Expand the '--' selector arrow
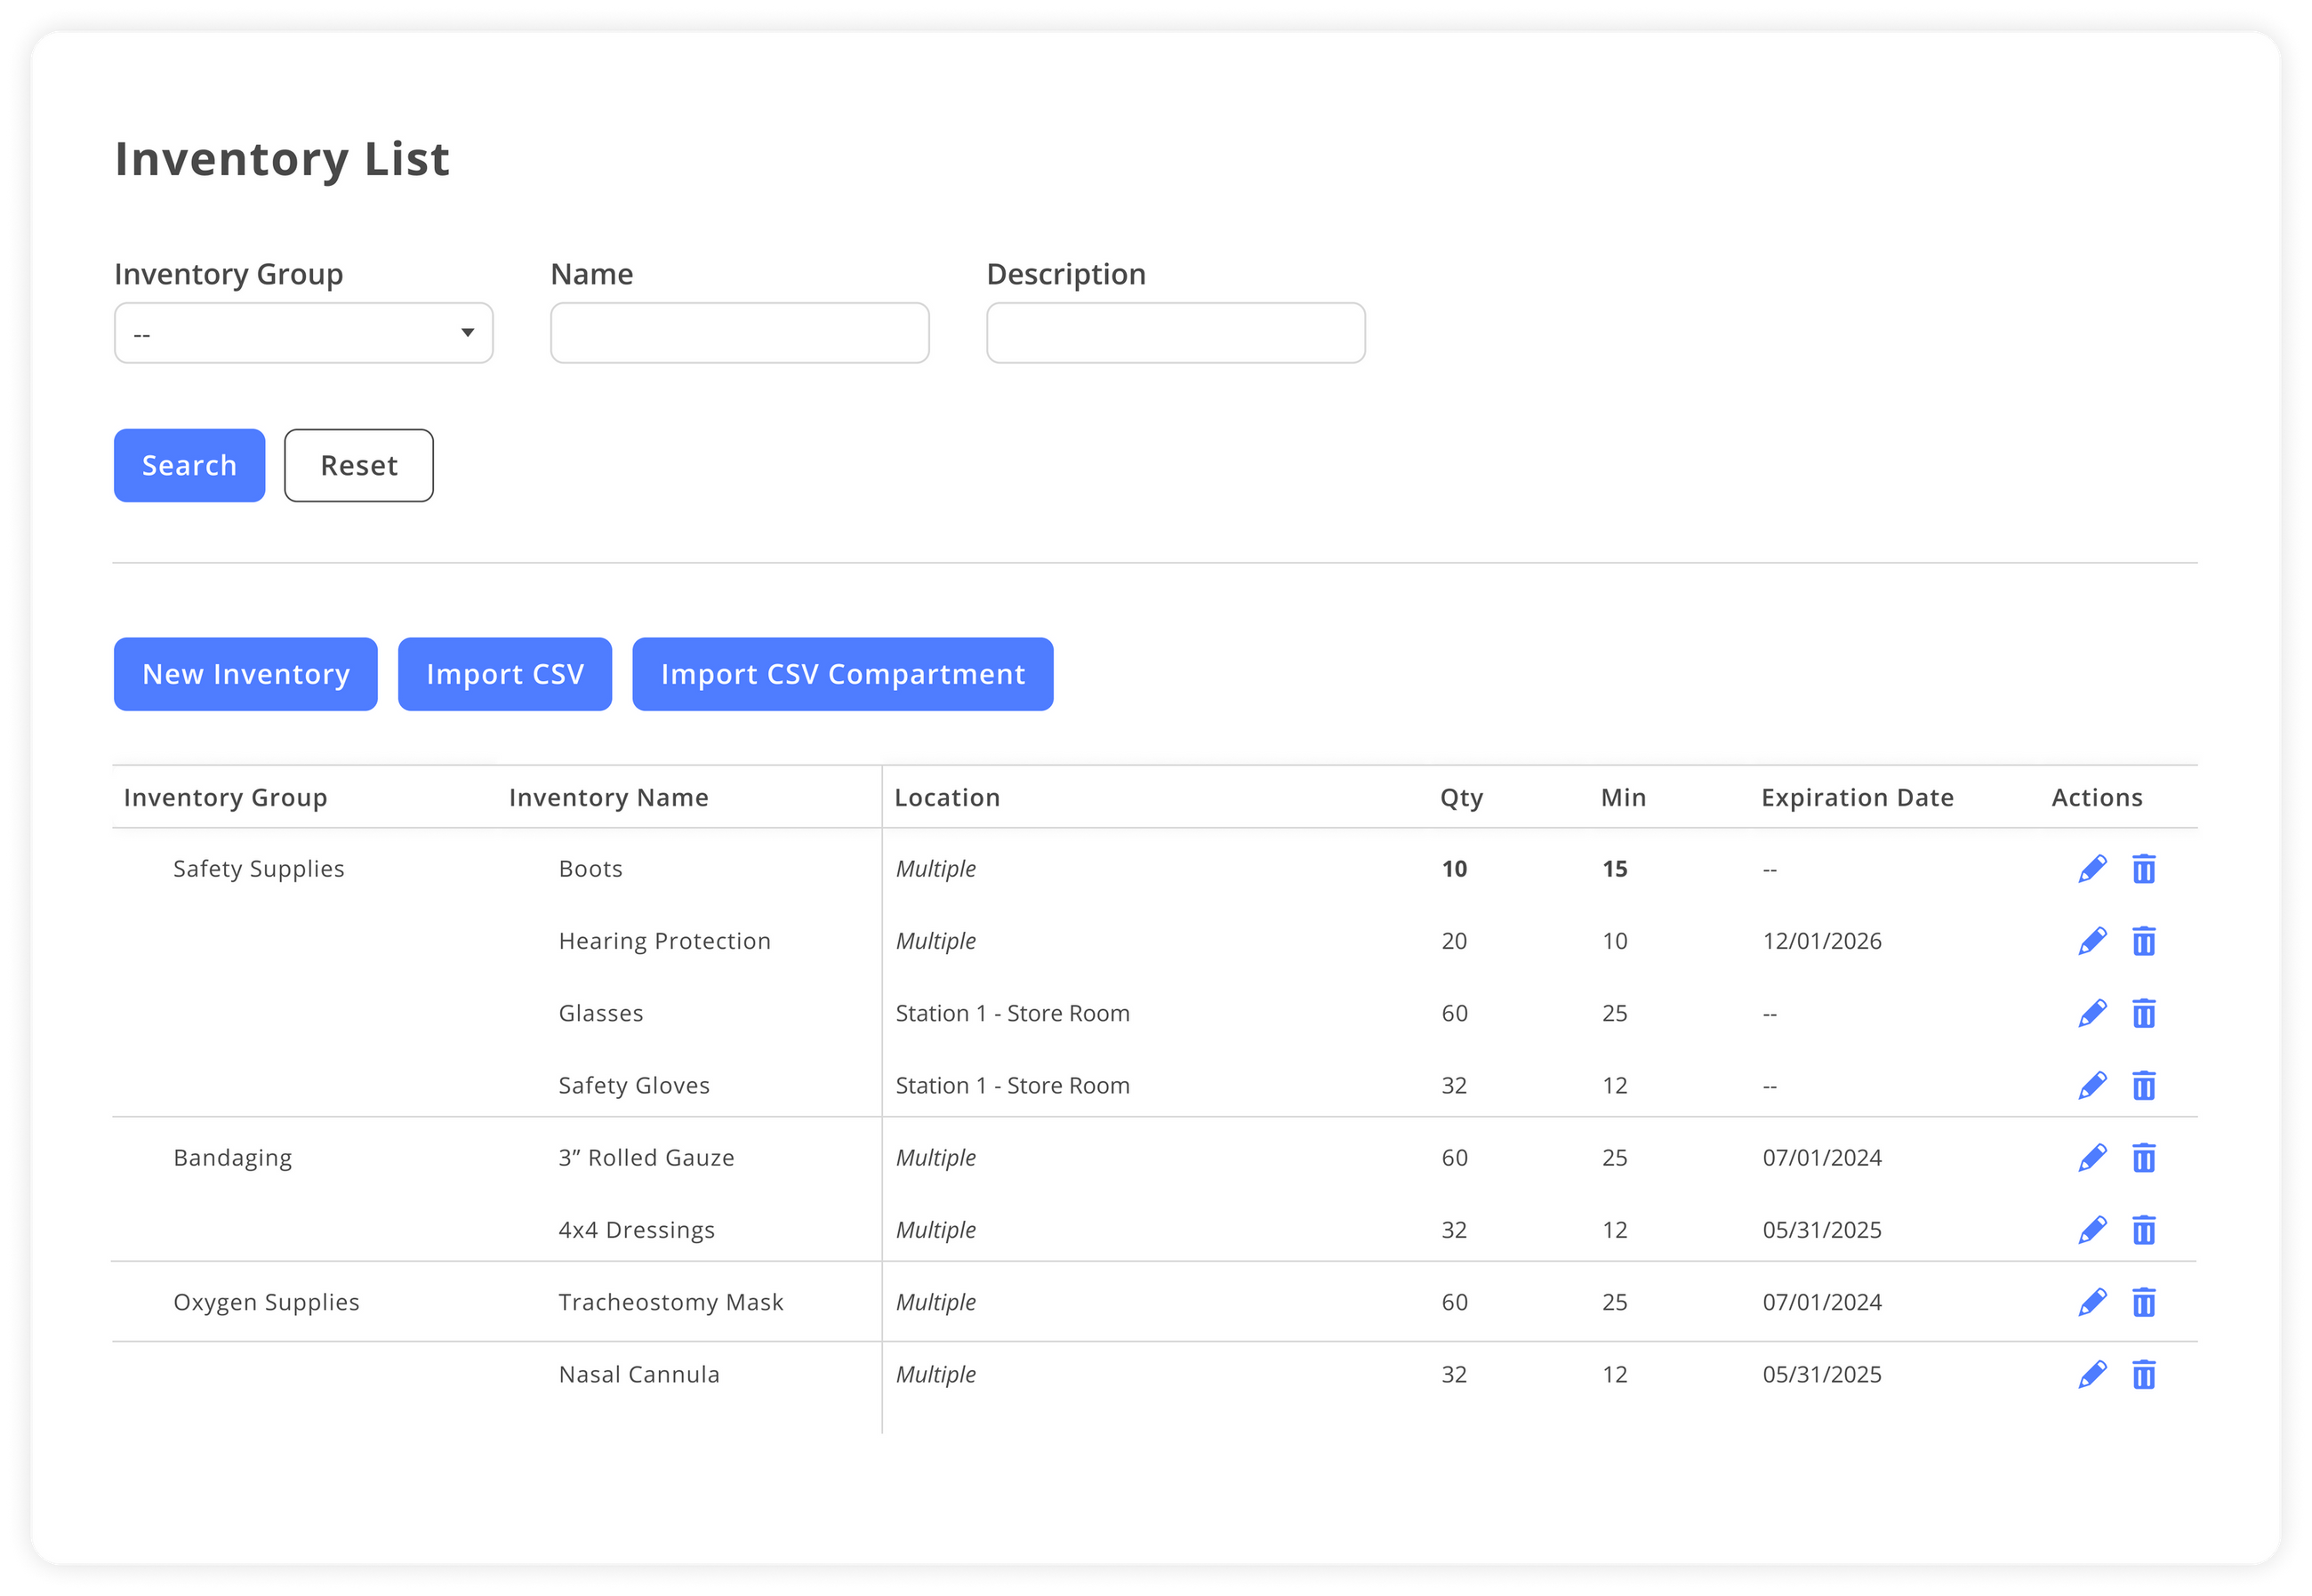 click(x=468, y=332)
